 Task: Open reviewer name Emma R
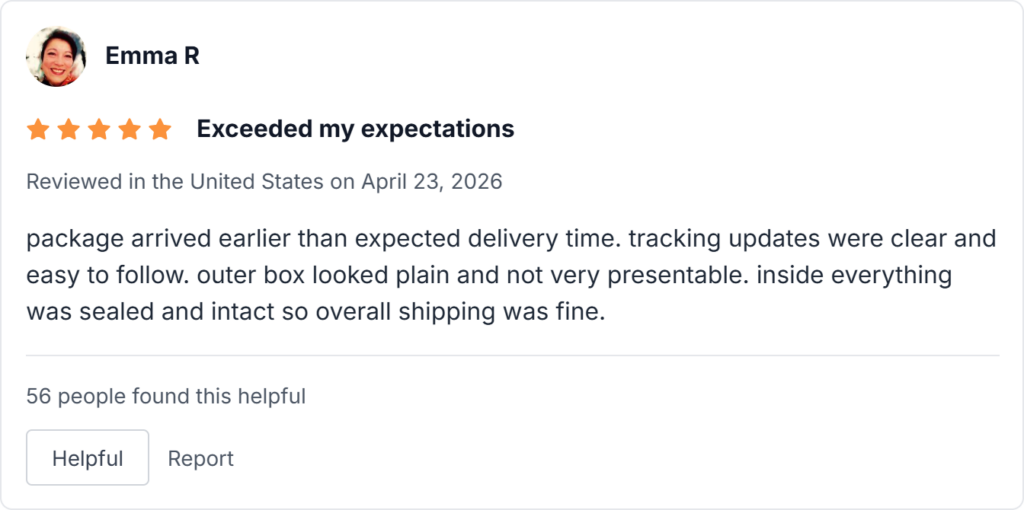[x=152, y=56]
